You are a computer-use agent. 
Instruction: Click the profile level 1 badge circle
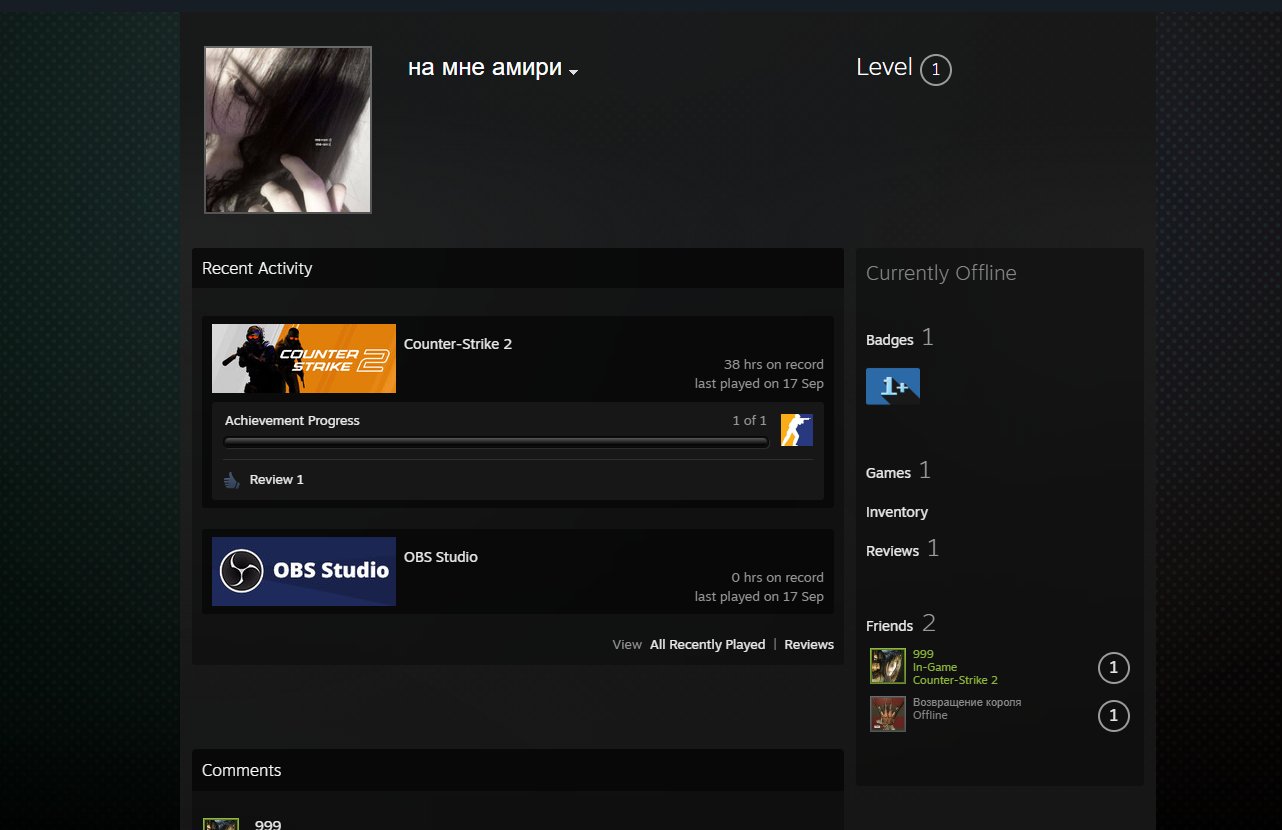pyautogui.click(x=935, y=70)
